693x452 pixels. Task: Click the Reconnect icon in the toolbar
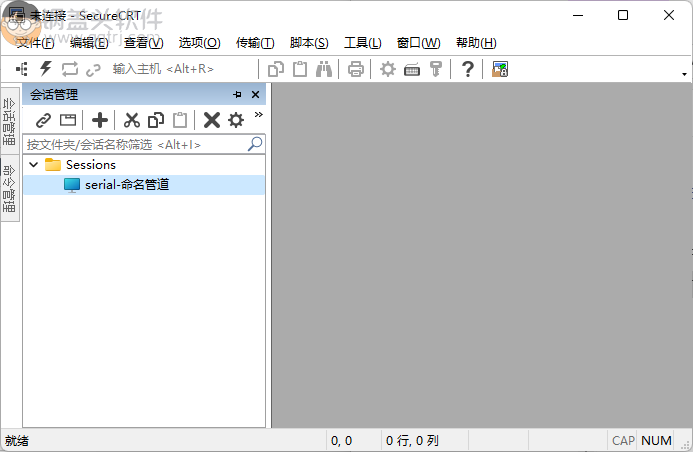[x=69, y=69]
